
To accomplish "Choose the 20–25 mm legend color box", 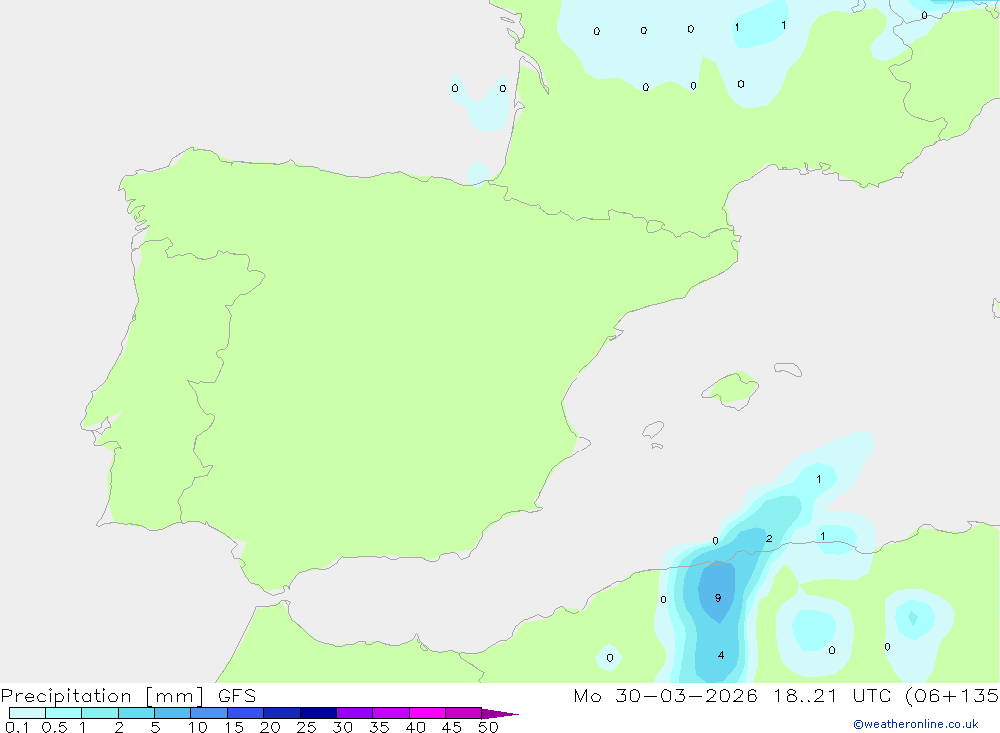I will click(282, 713).
